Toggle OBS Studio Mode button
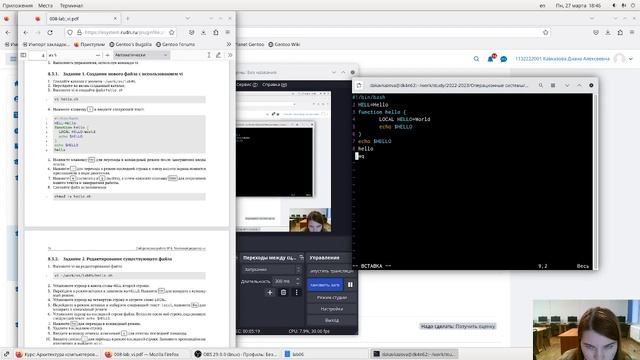 coord(331,298)
